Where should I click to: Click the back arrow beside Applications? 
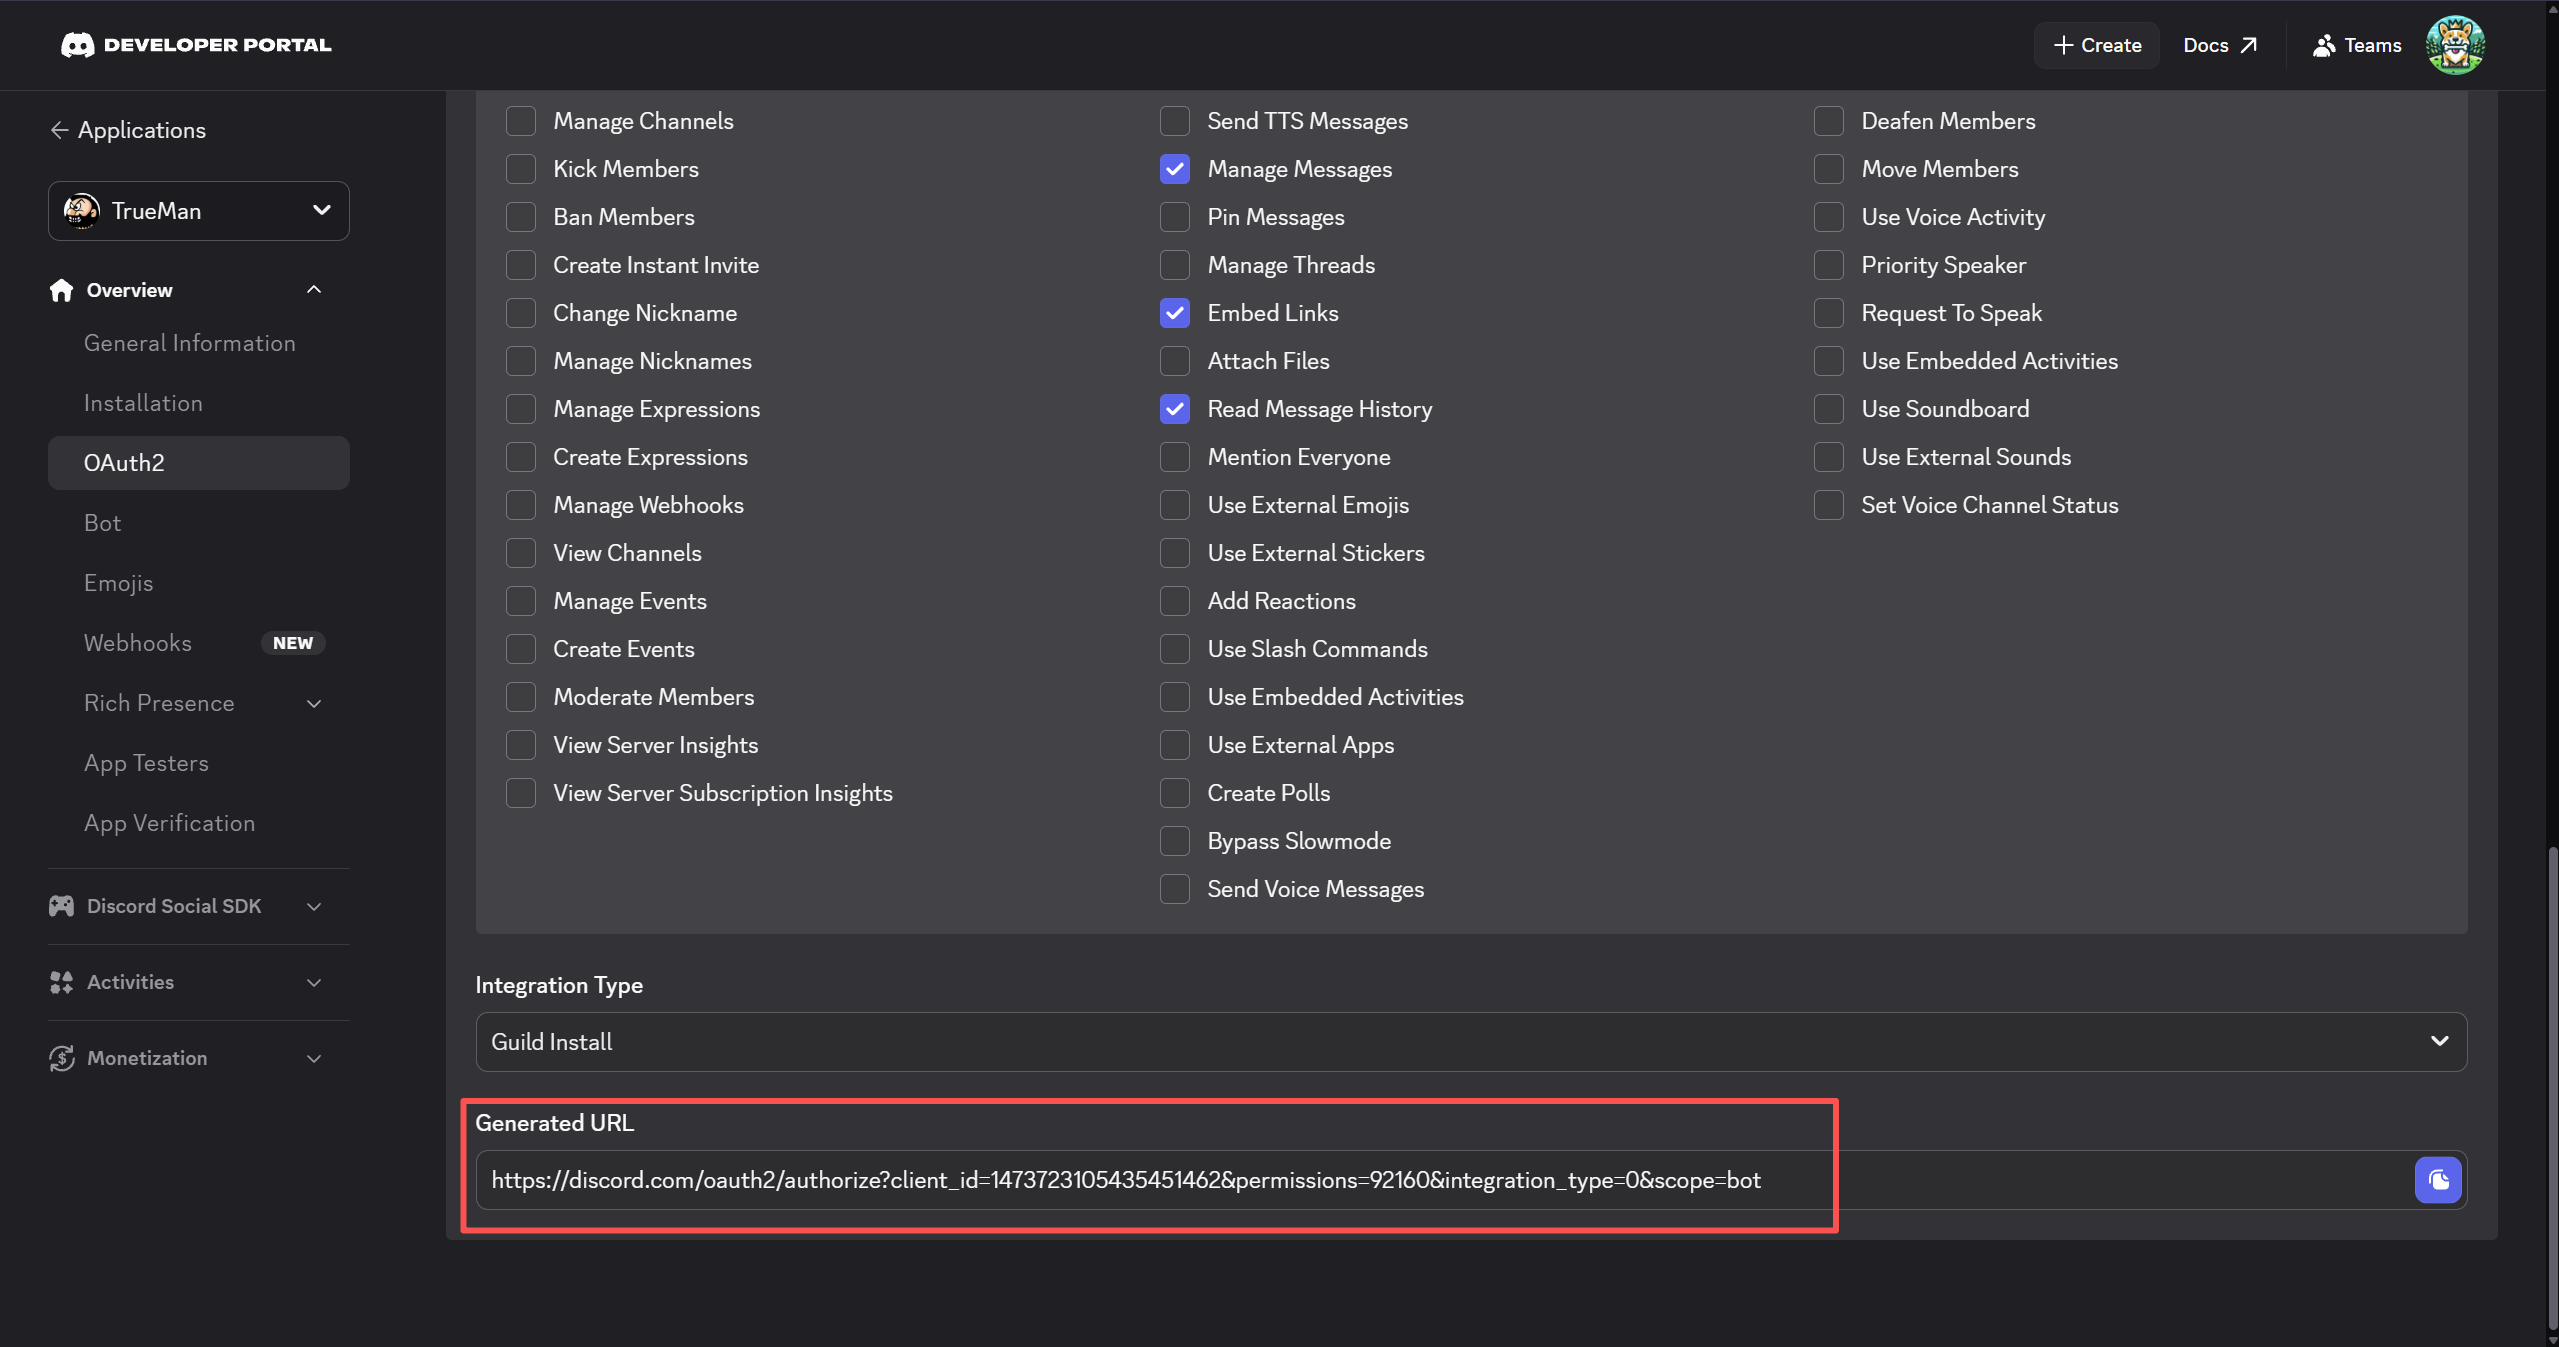tap(59, 130)
